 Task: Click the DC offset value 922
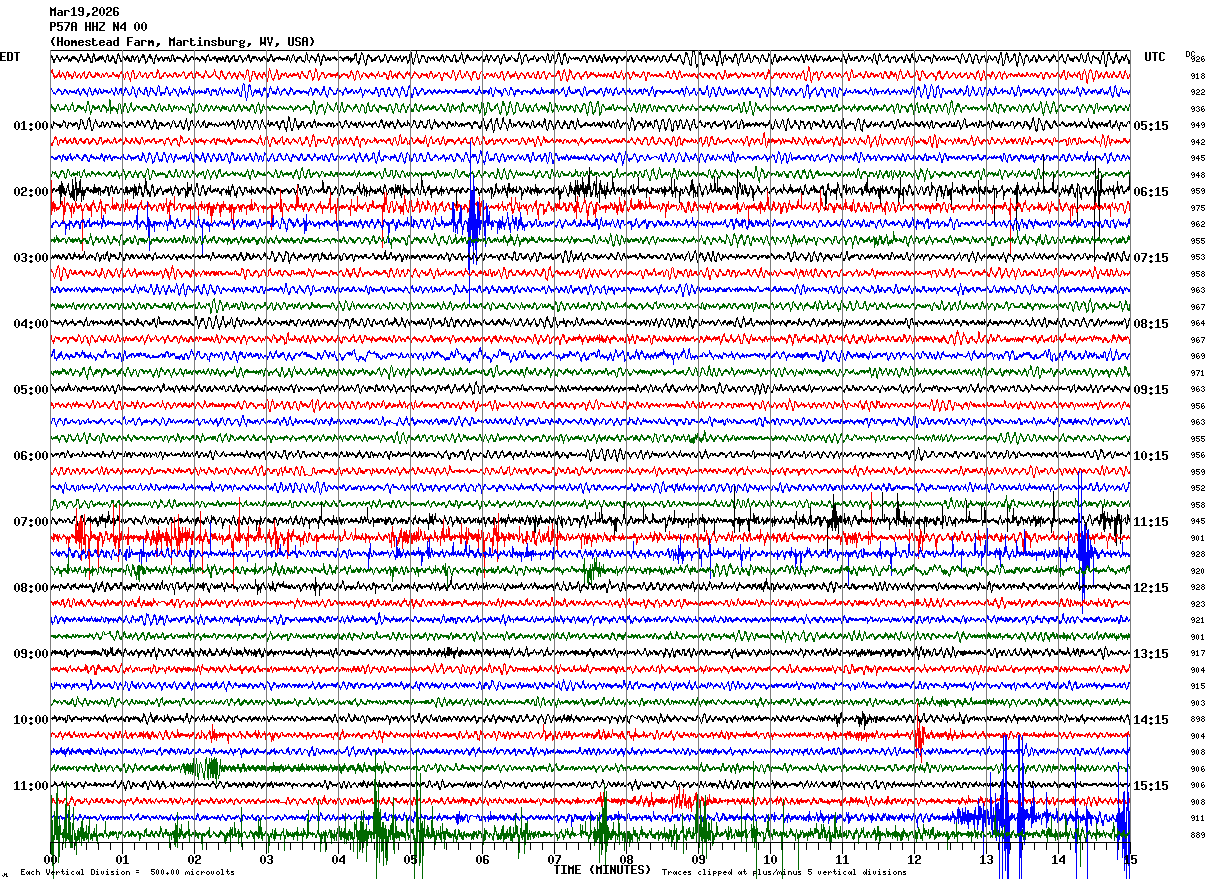click(x=1197, y=93)
